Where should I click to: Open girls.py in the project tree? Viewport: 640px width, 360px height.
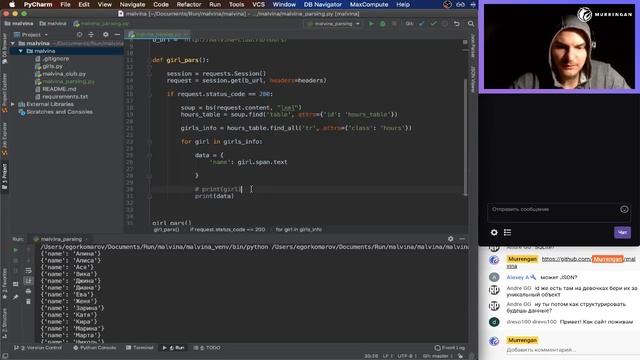point(53,66)
